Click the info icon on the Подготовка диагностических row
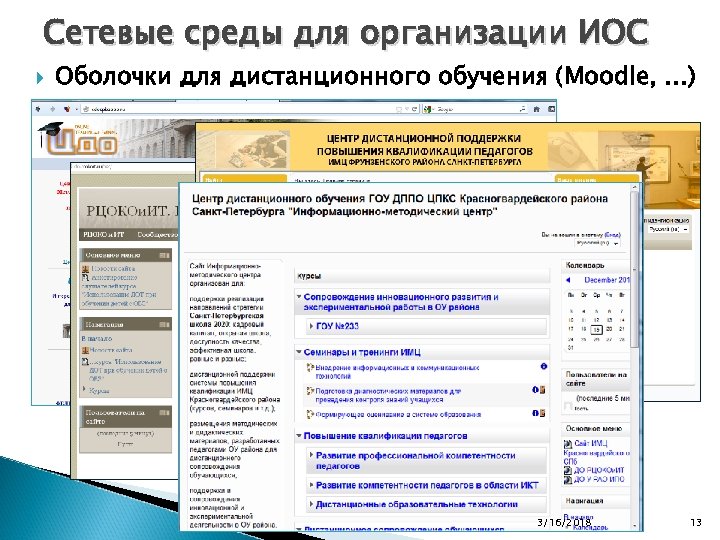Viewport: 720px width, 540px height. point(535,390)
